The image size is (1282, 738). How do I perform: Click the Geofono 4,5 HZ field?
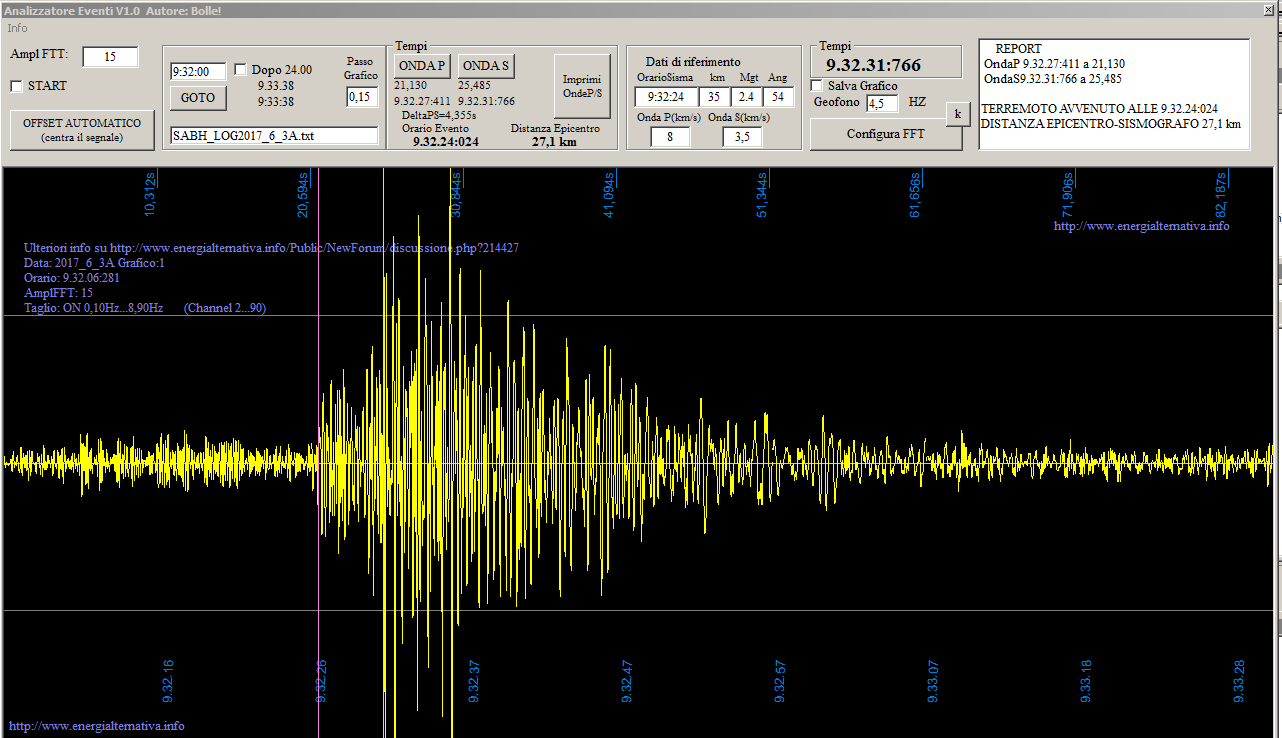tap(882, 103)
